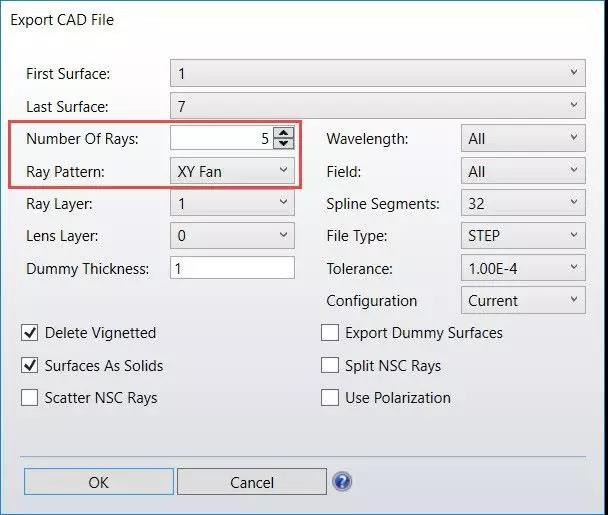Viewport: 608px width, 515px height.
Task: Check Split NSC Rays option
Action: (x=330, y=365)
